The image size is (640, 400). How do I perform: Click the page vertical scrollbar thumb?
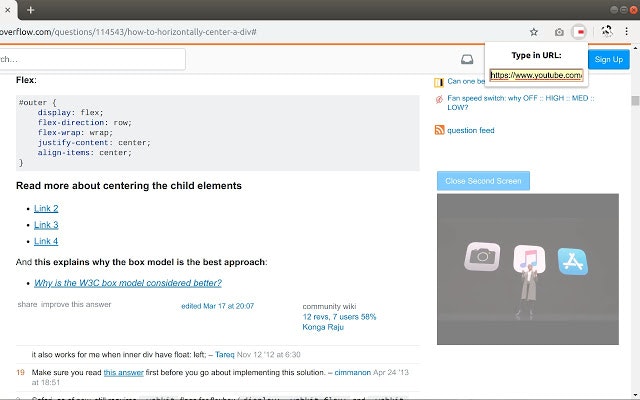pos(635,100)
